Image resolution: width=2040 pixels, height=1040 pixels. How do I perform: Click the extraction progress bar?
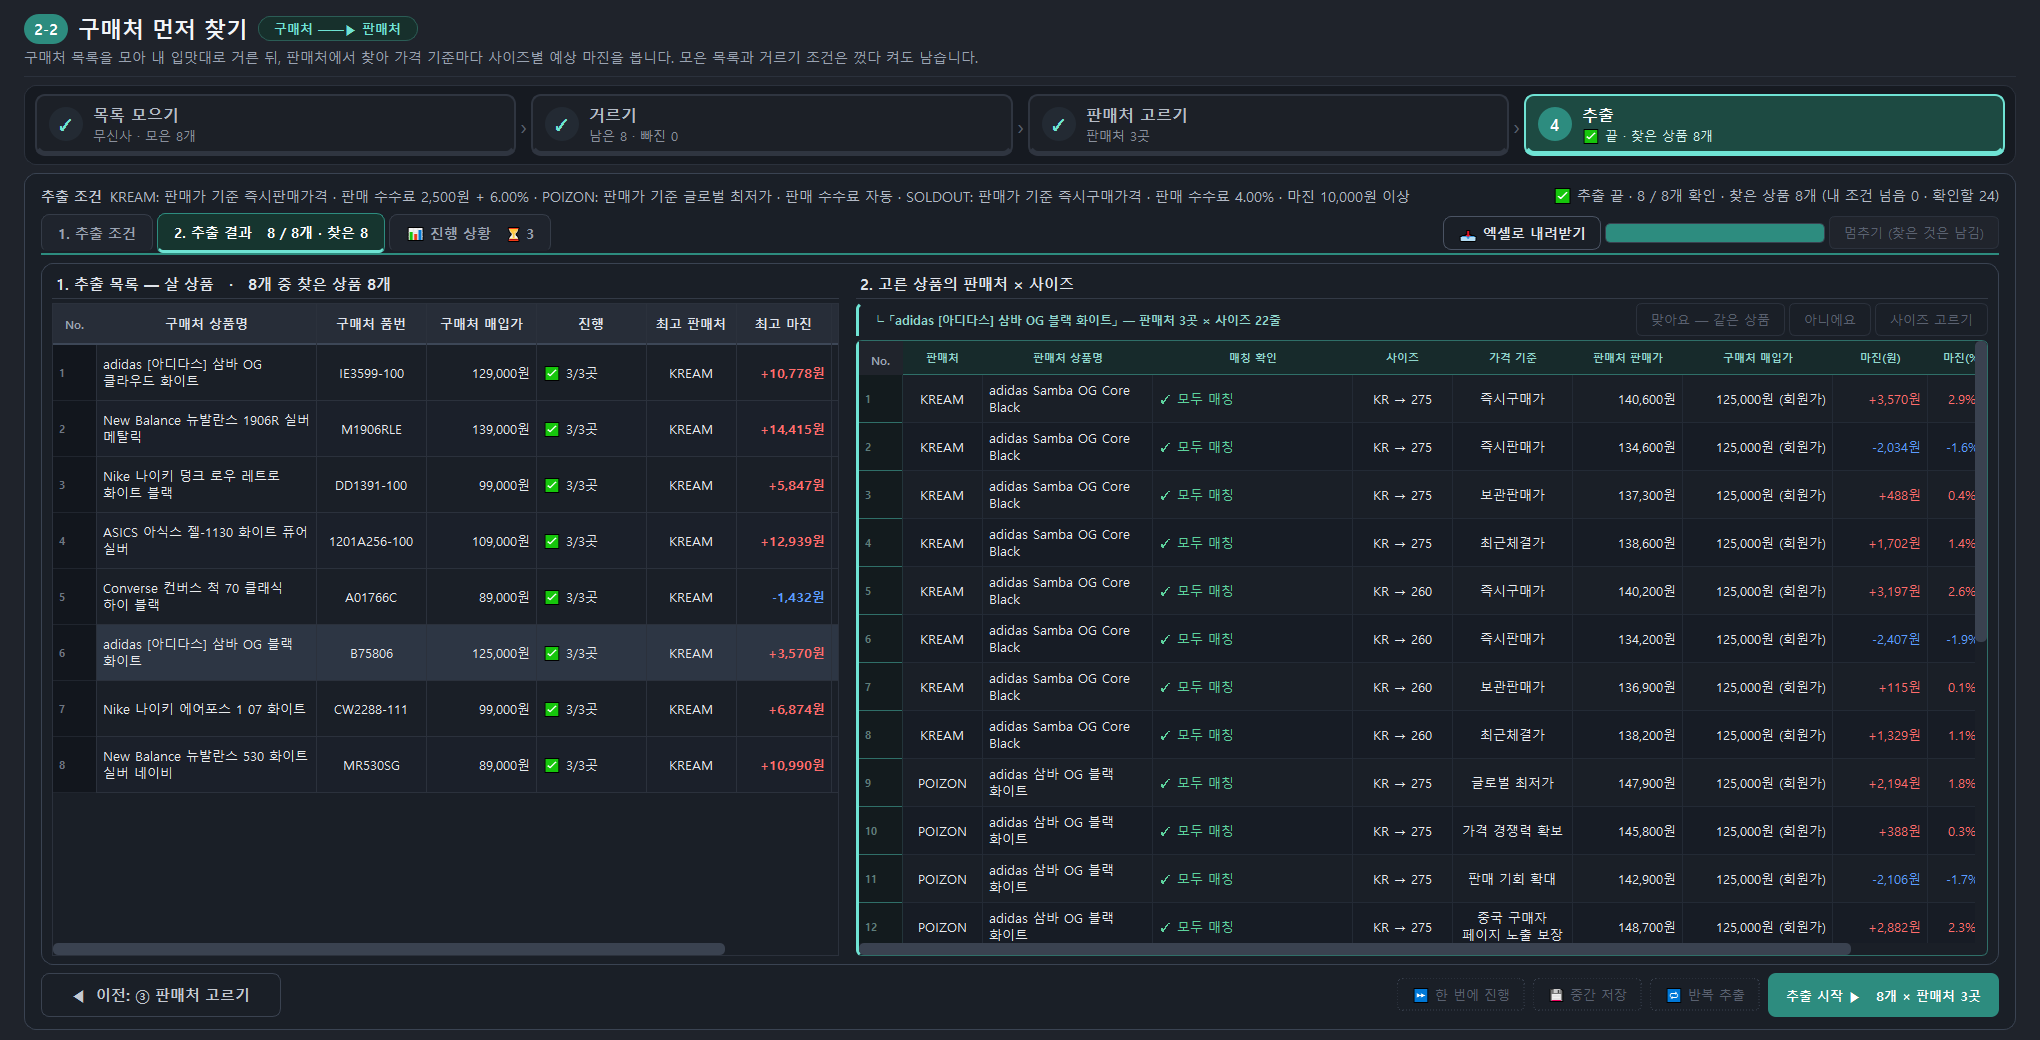(1714, 233)
